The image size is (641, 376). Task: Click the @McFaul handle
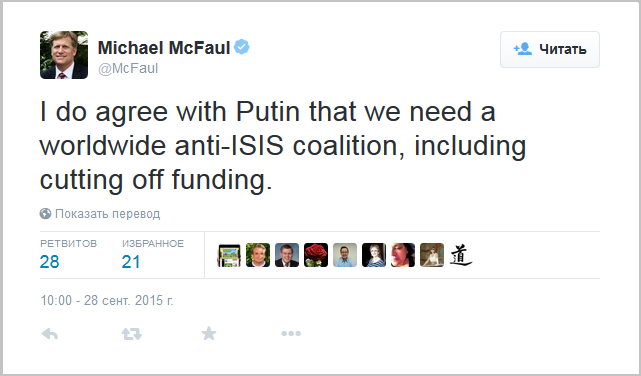(128, 68)
